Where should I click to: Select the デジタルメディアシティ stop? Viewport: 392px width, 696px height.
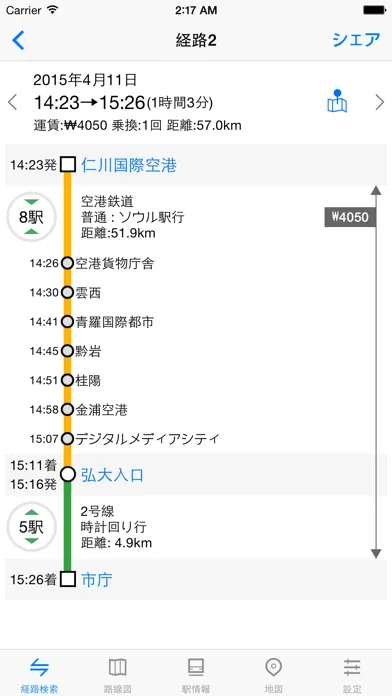point(147,439)
